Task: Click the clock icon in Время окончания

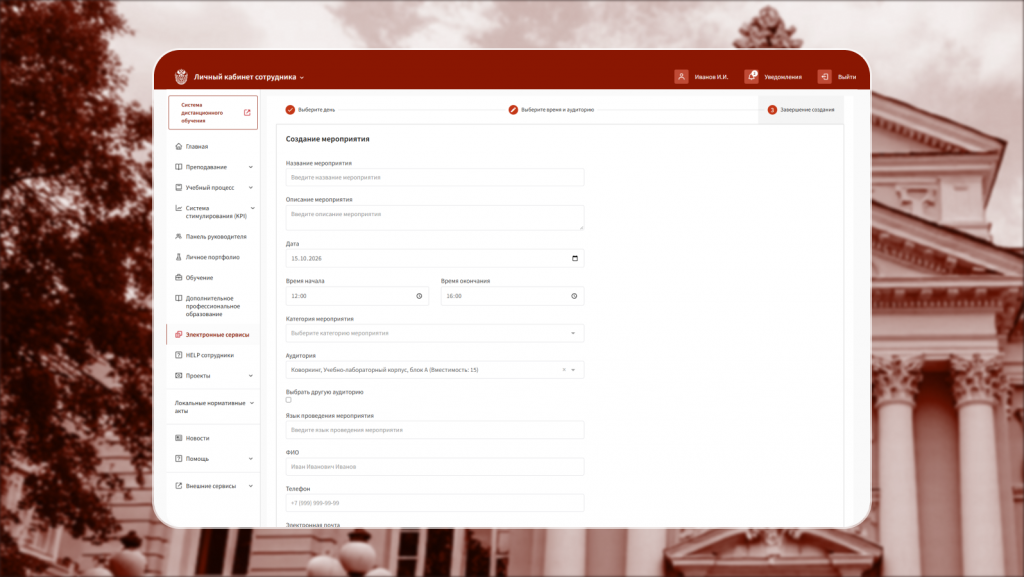Action: pyautogui.click(x=574, y=296)
